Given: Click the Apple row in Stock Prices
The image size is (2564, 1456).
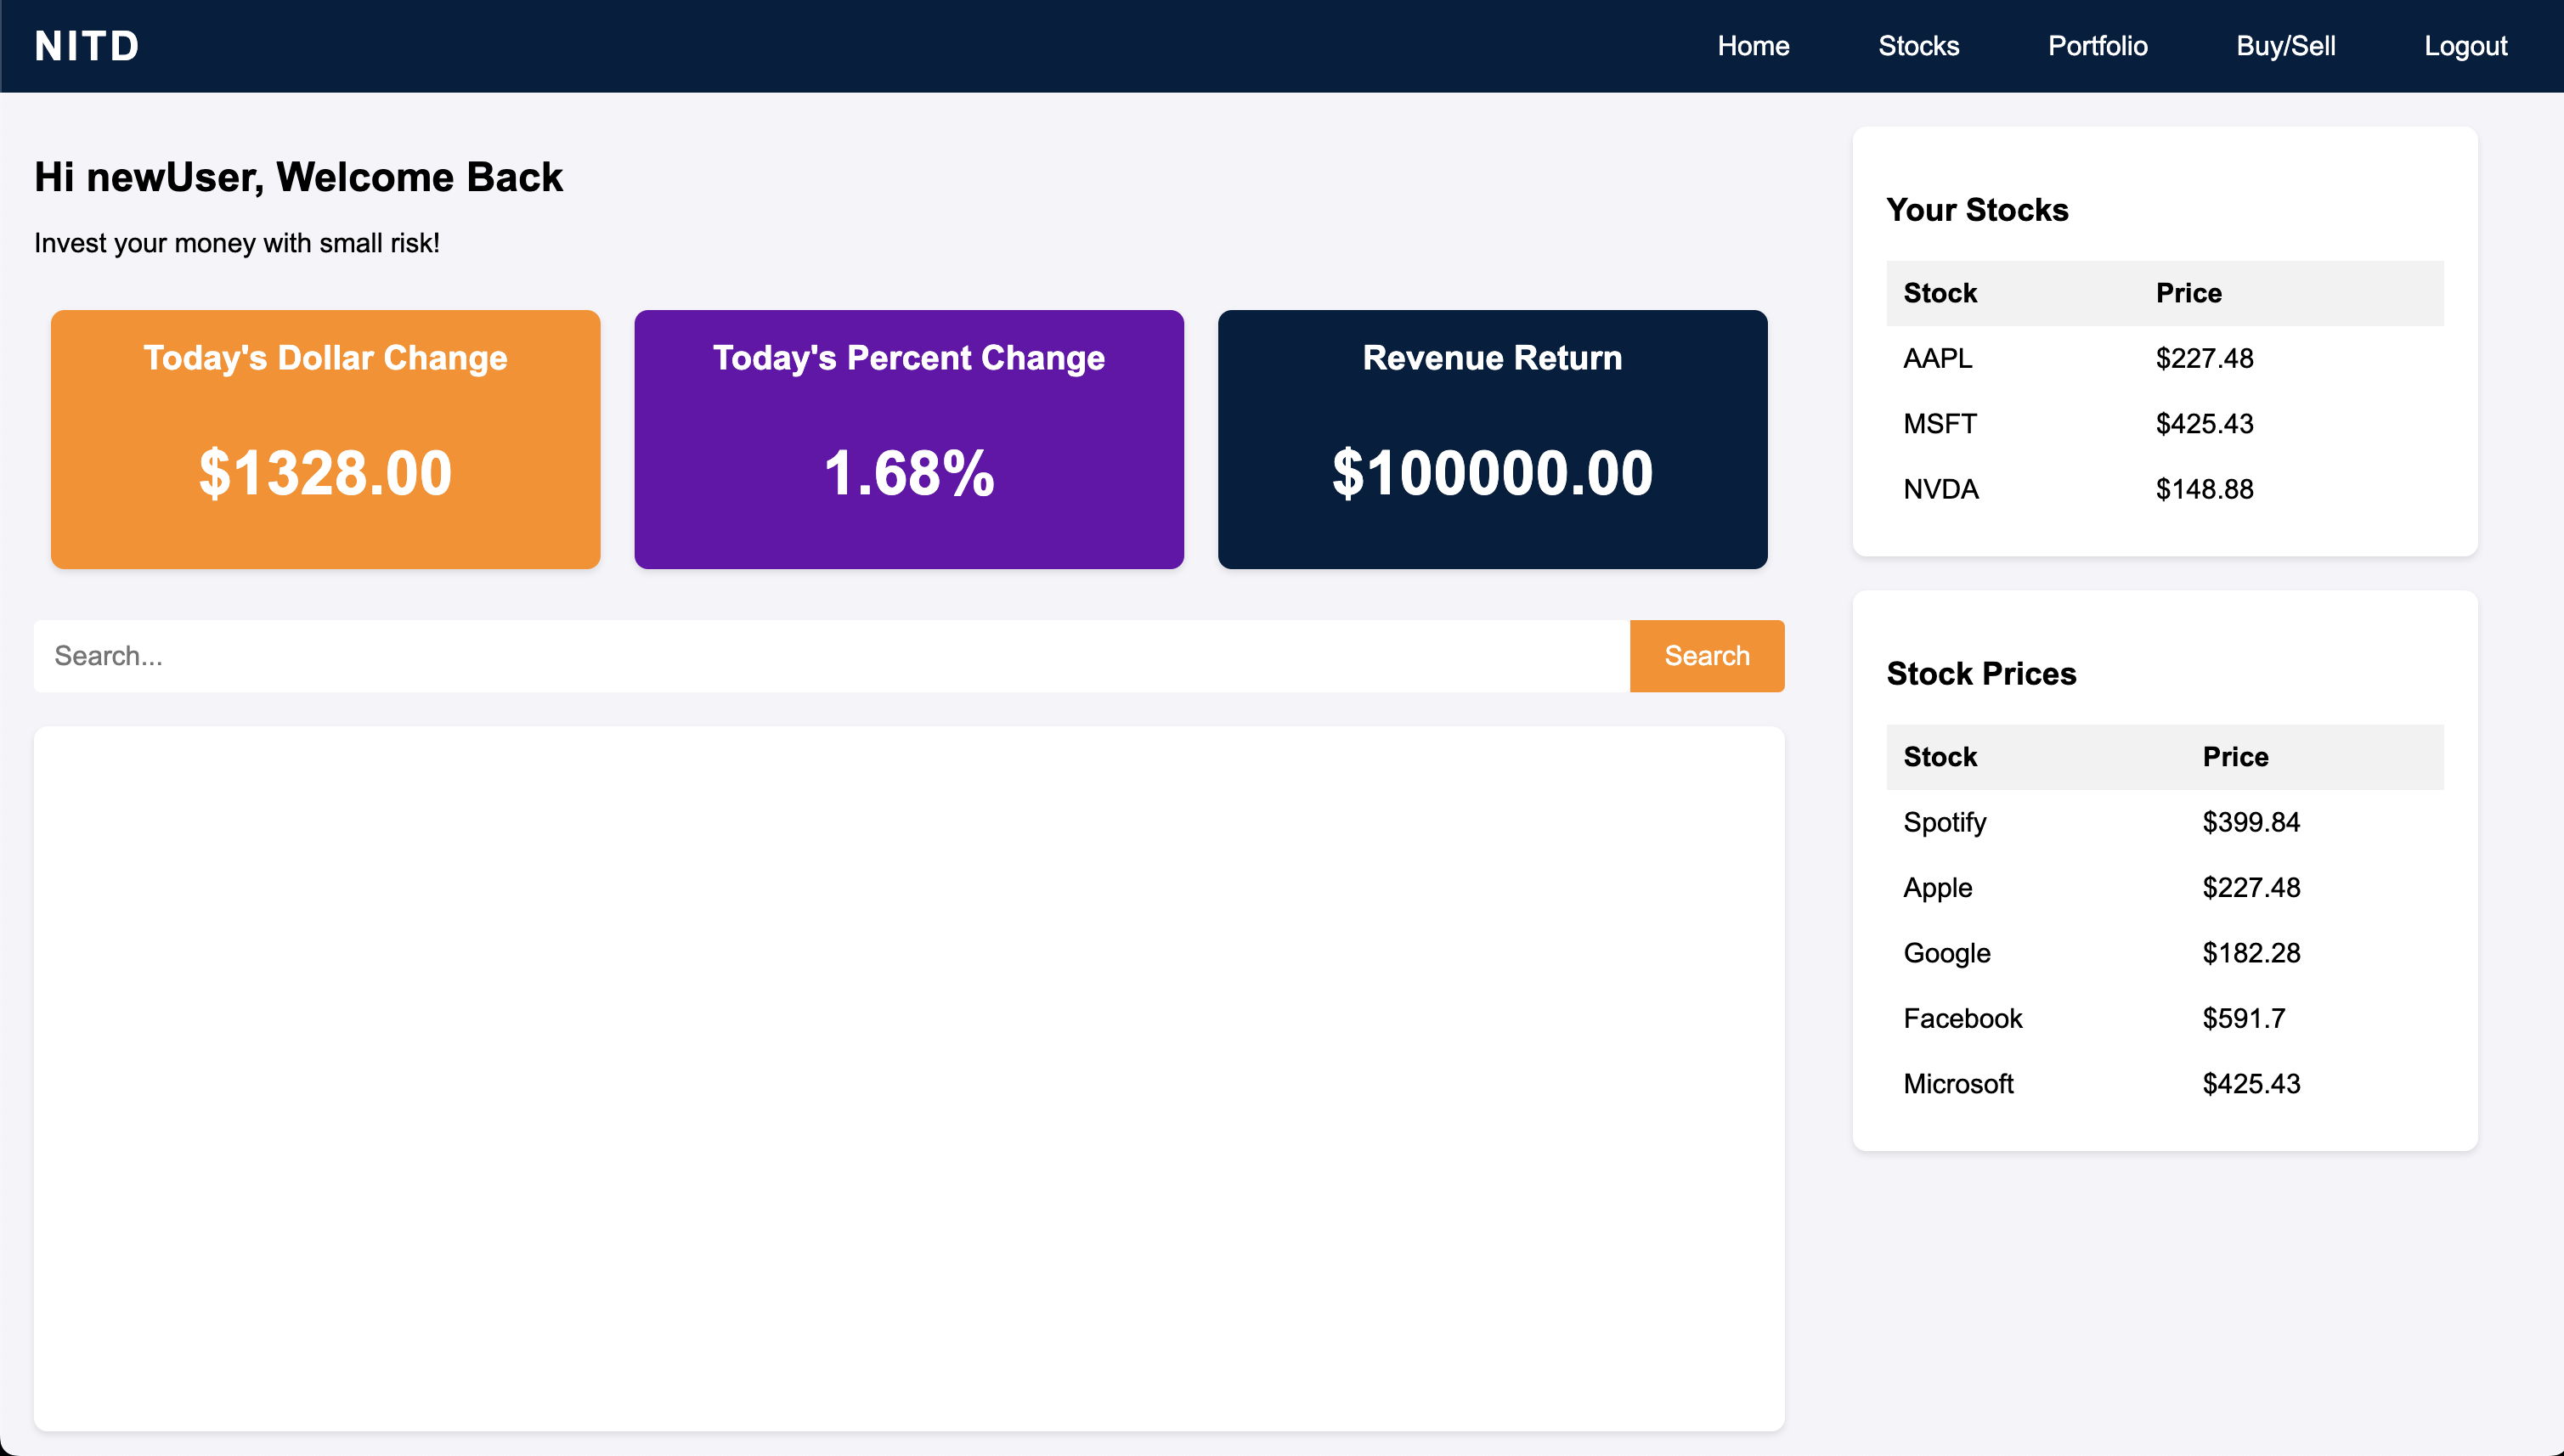Looking at the screenshot, I should (2163, 887).
